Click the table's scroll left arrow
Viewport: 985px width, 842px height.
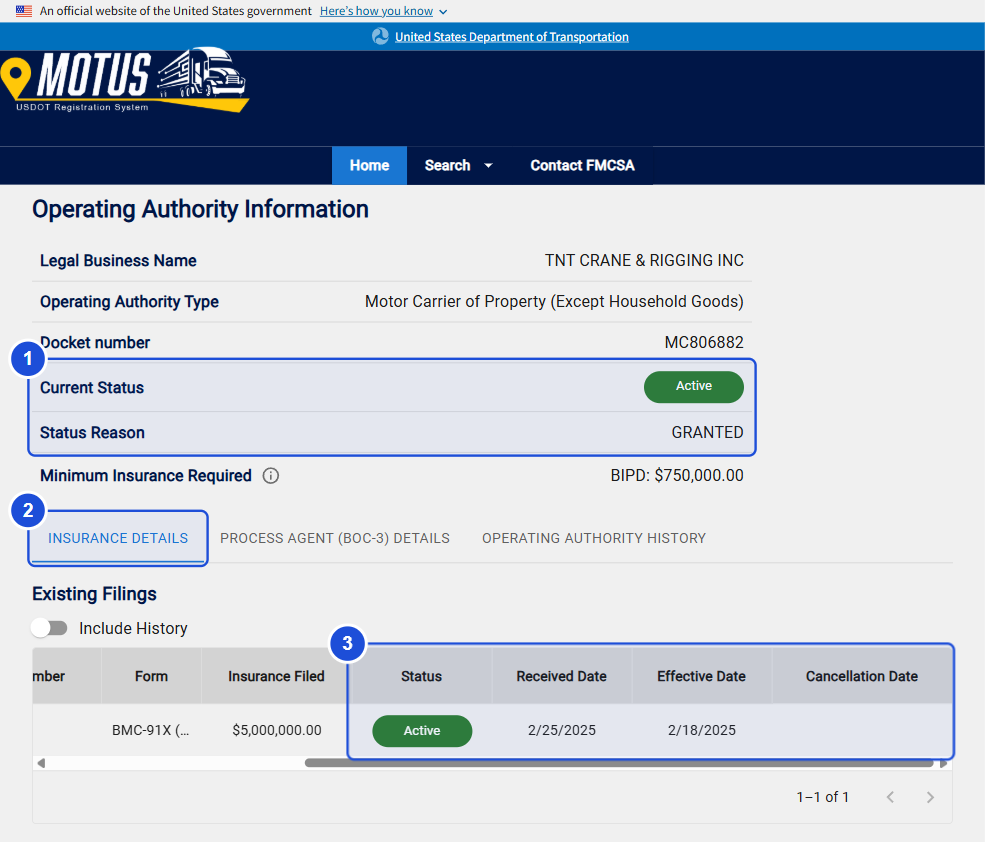[x=41, y=763]
